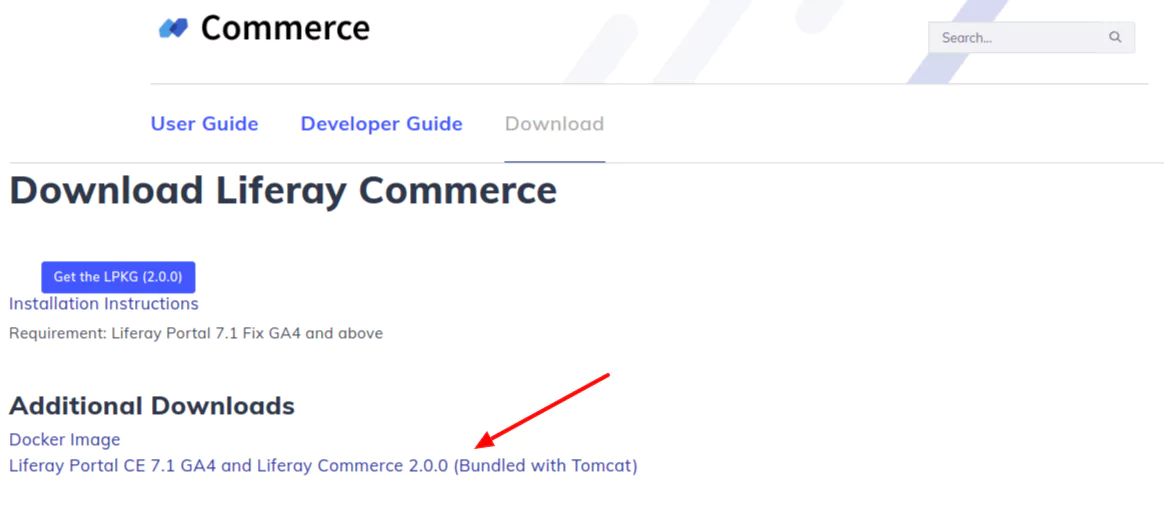Image resolution: width=1164 pixels, height=515 pixels.
Task: Click the search magnifier icon
Action: pyautogui.click(x=1115, y=37)
